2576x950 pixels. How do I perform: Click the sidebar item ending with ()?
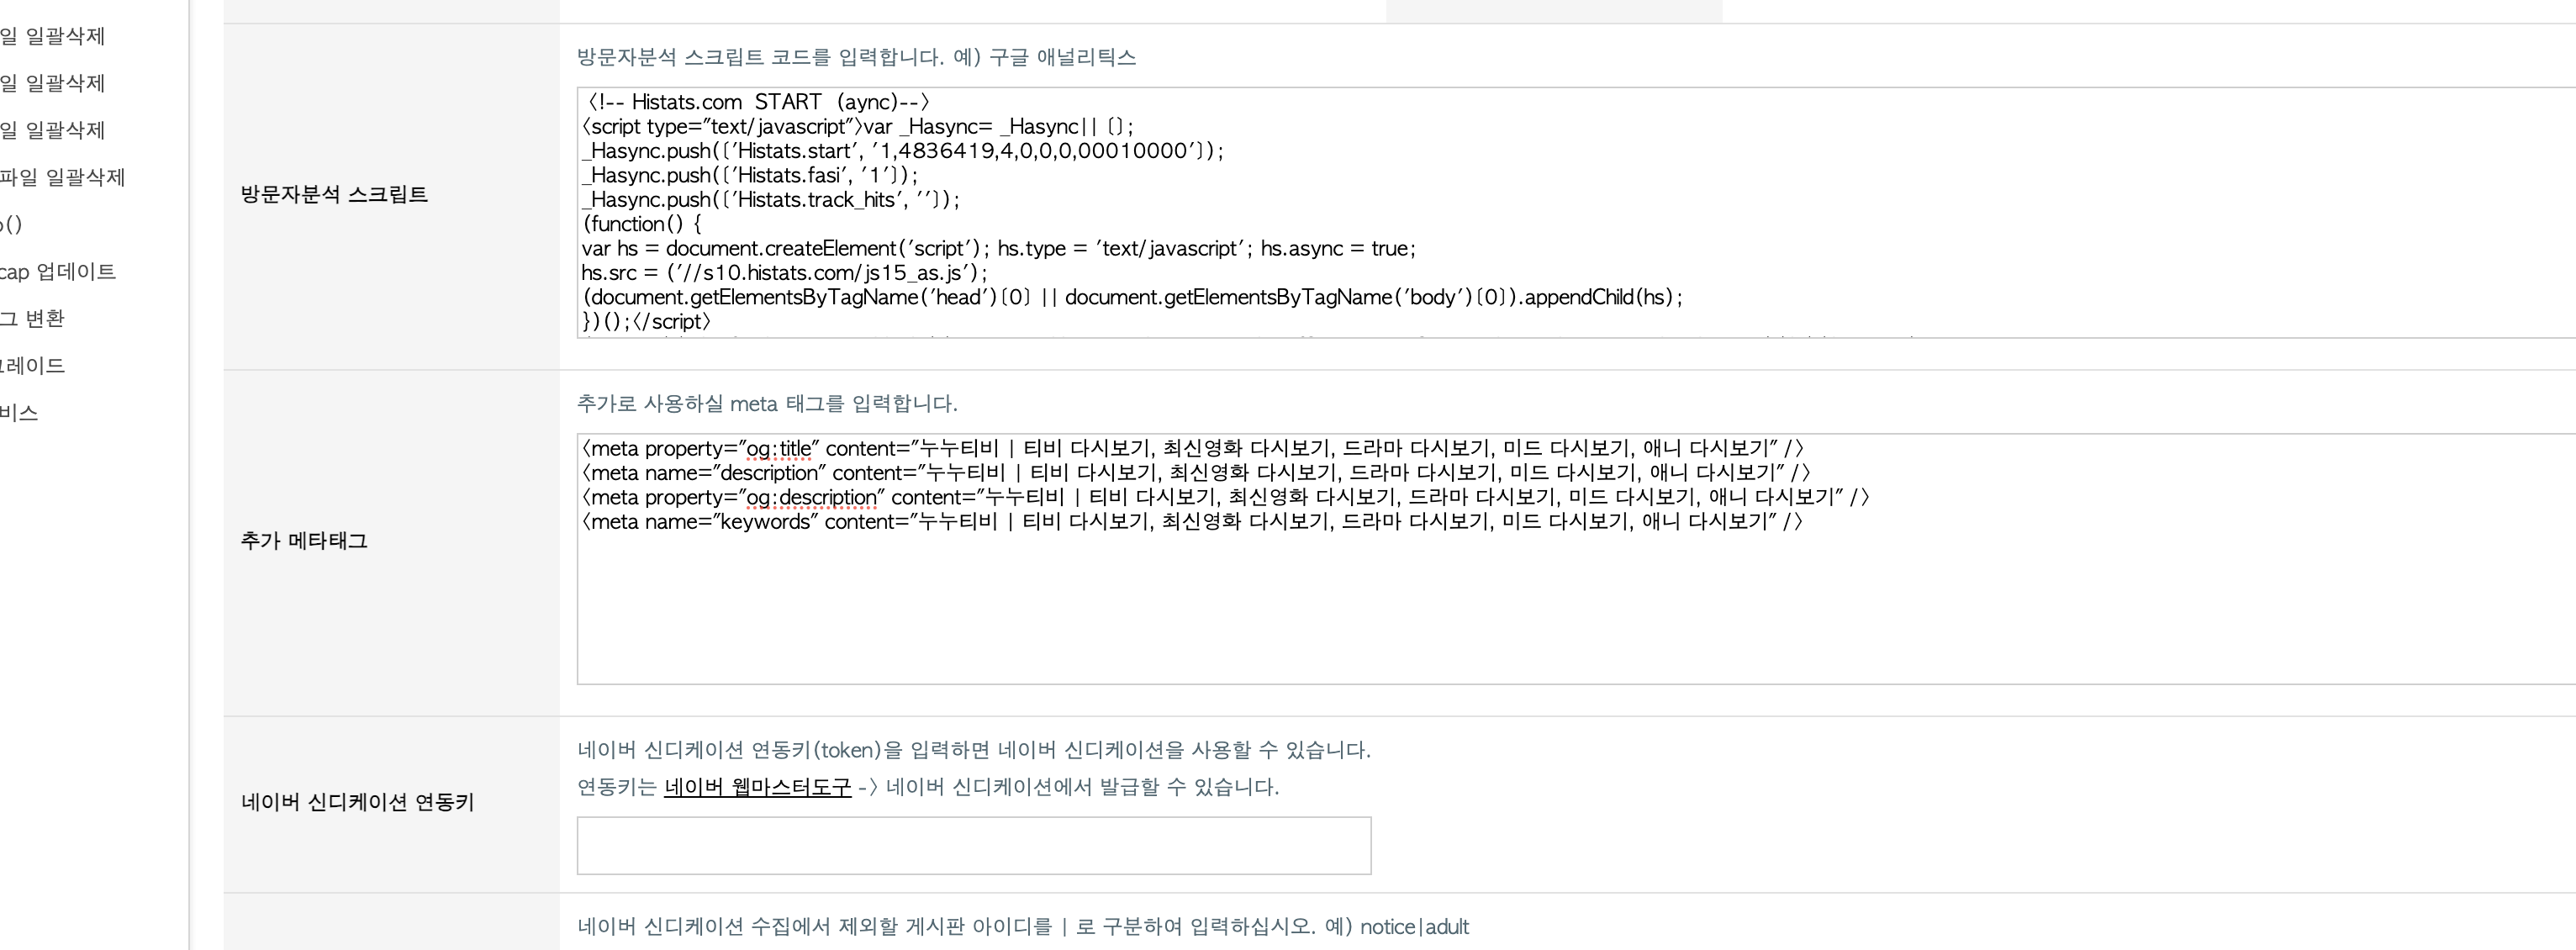(x=11, y=224)
